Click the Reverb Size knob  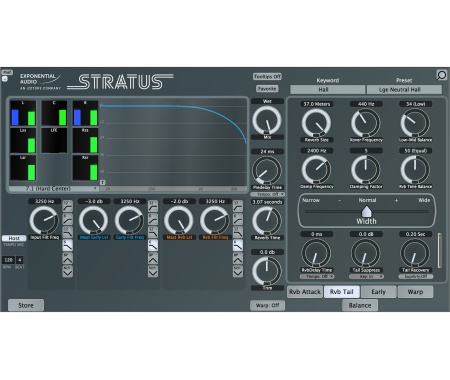click(316, 123)
